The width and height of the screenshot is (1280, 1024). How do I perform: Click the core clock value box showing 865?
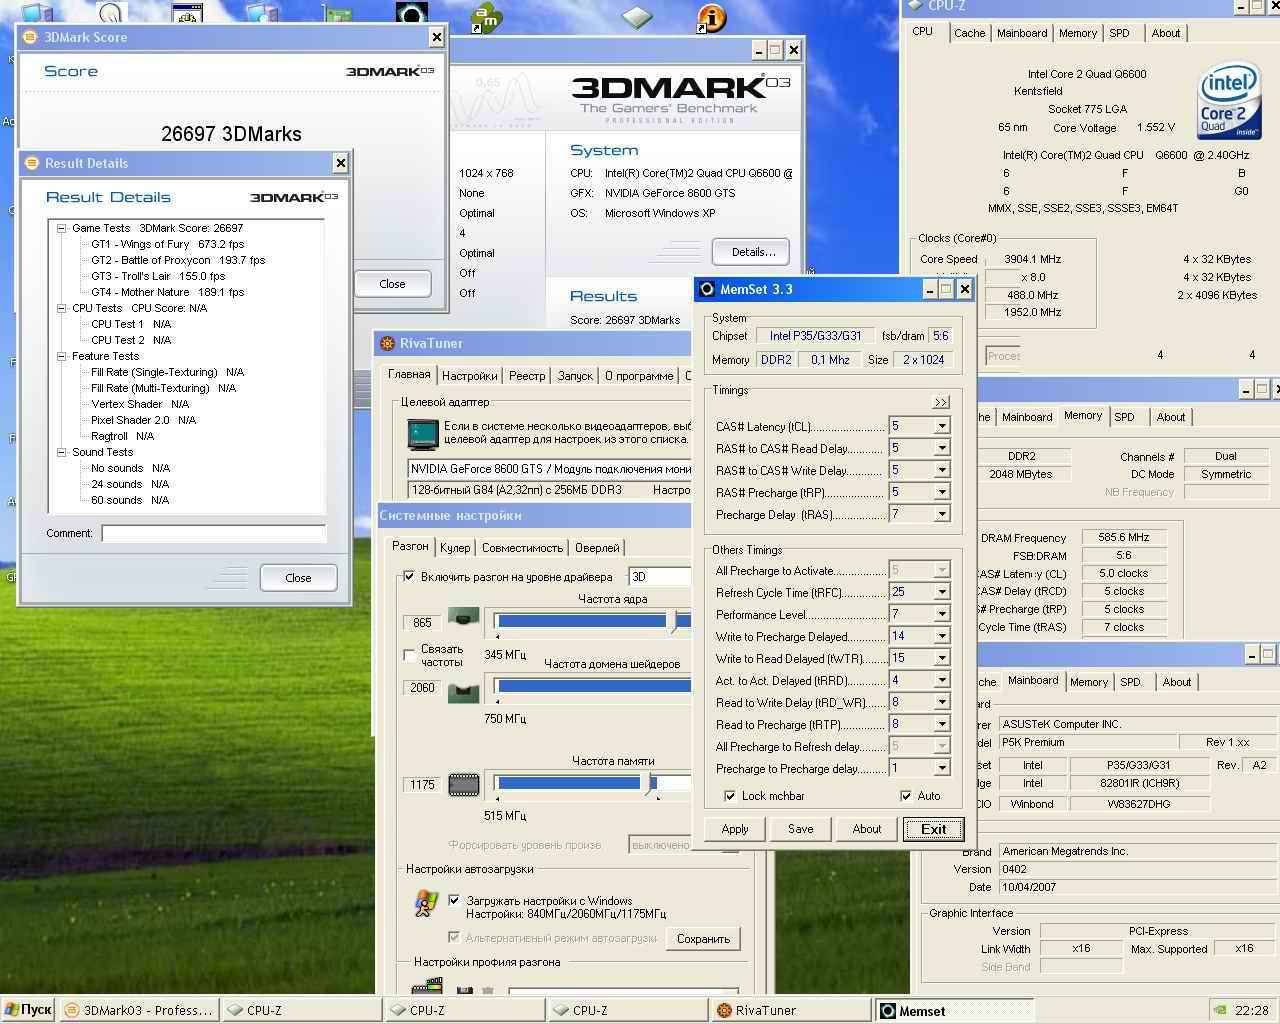pos(422,622)
